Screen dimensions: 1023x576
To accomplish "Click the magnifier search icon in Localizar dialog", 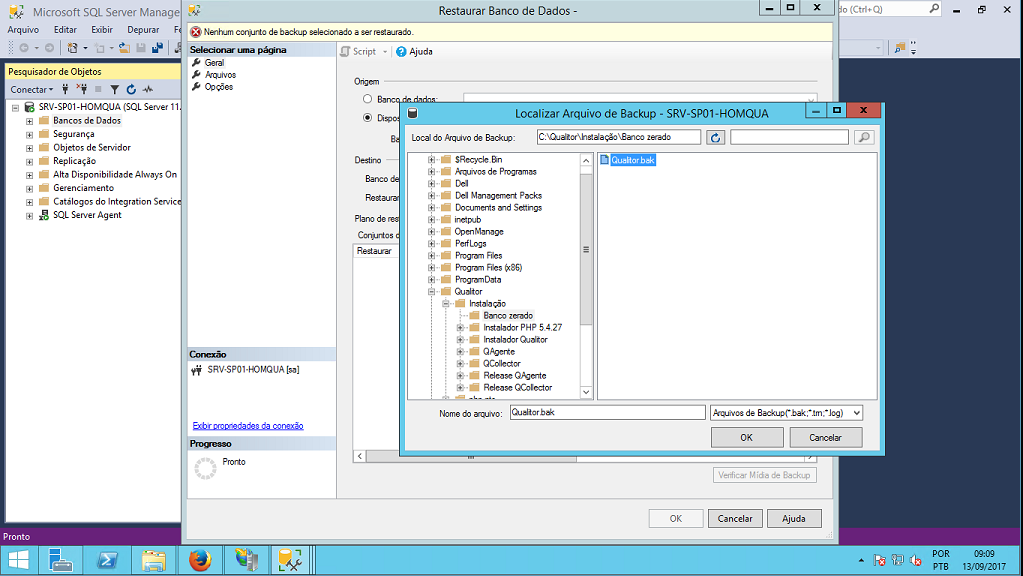I will tap(864, 137).
